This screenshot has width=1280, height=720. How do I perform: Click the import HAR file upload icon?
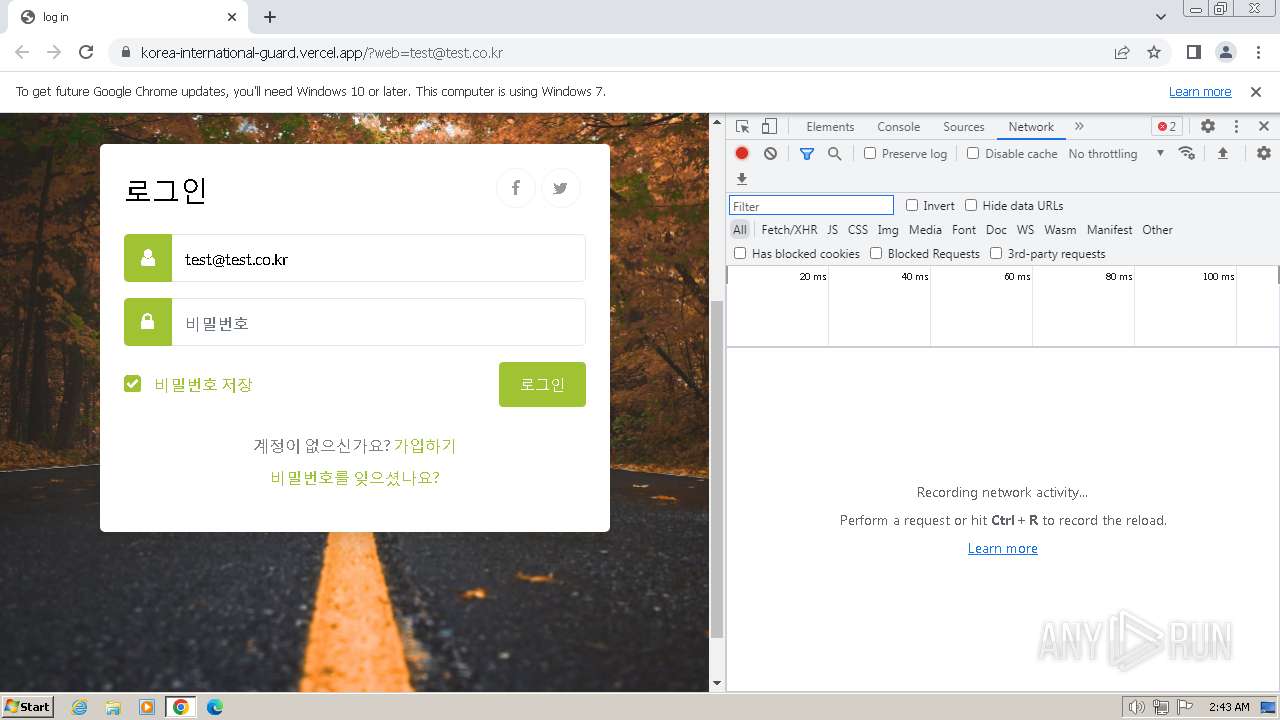pyautogui.click(x=1222, y=153)
